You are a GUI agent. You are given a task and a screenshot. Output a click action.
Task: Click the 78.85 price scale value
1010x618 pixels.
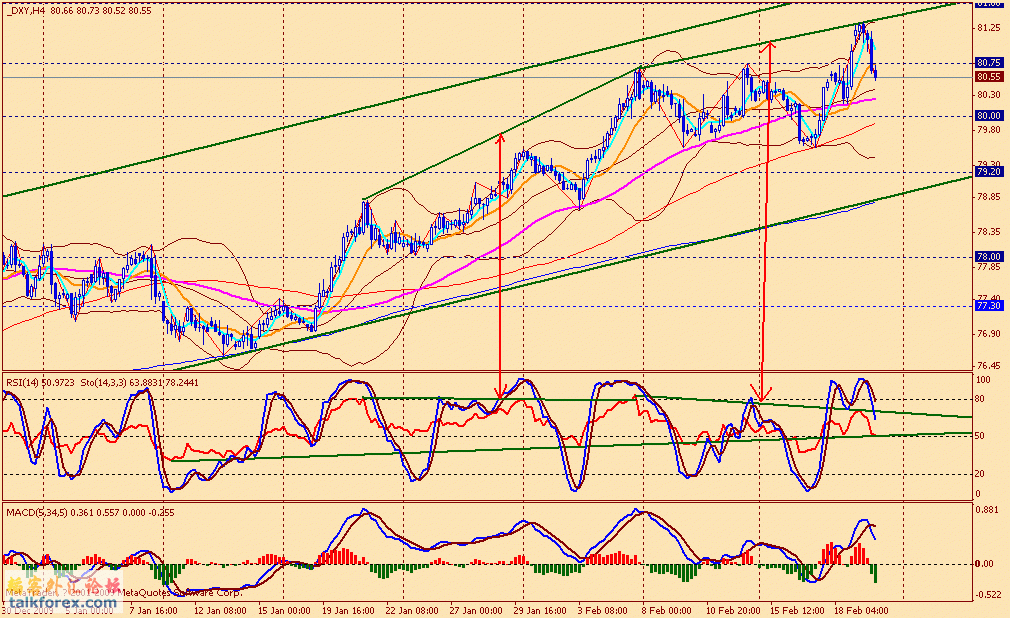pos(989,197)
